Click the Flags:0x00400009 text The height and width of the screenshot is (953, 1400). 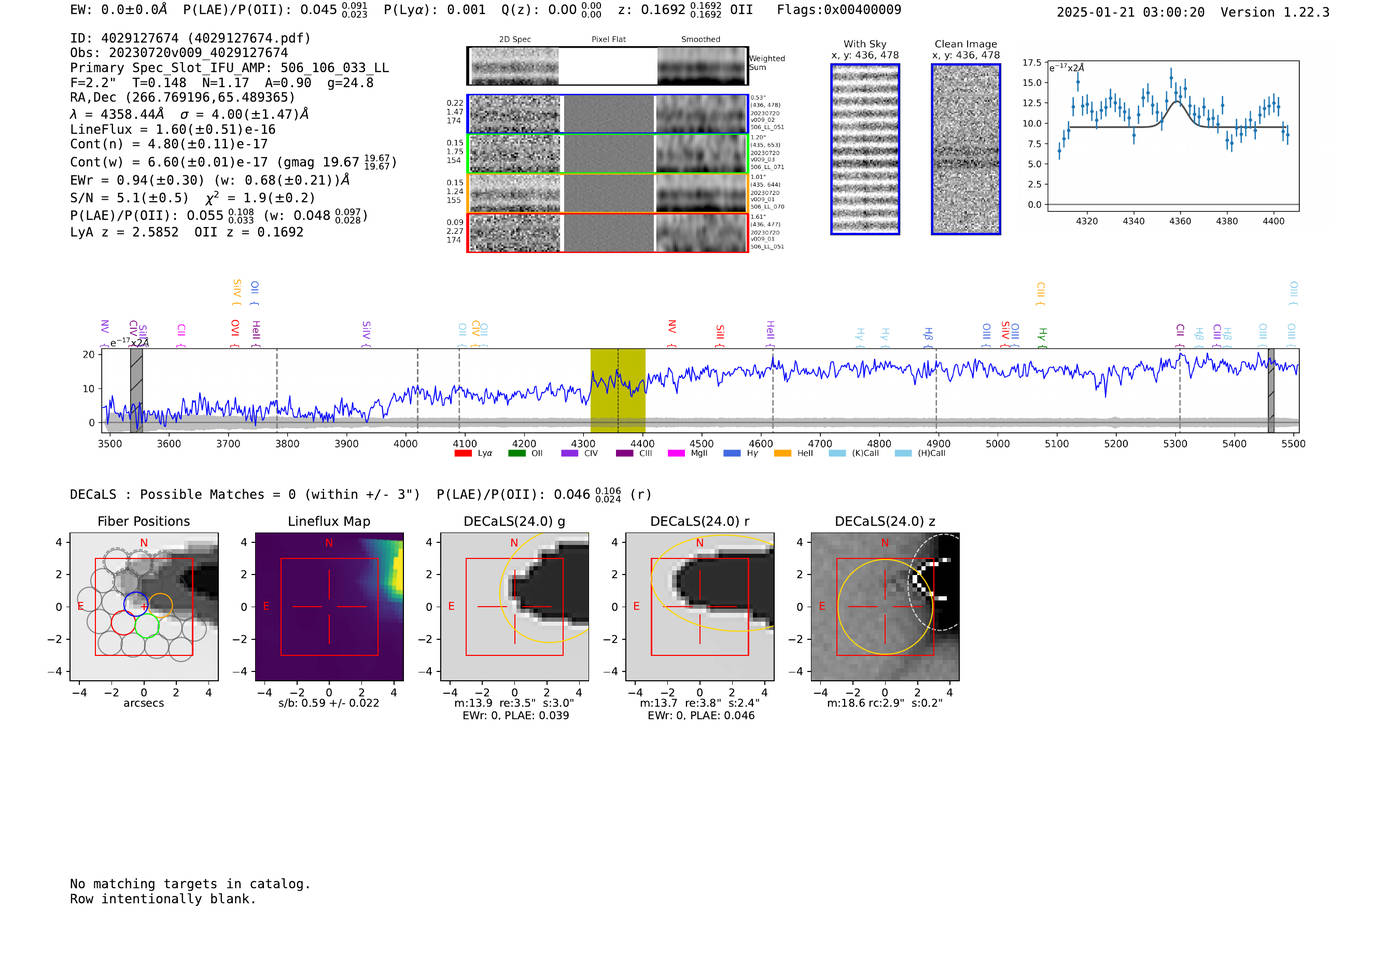[839, 10]
